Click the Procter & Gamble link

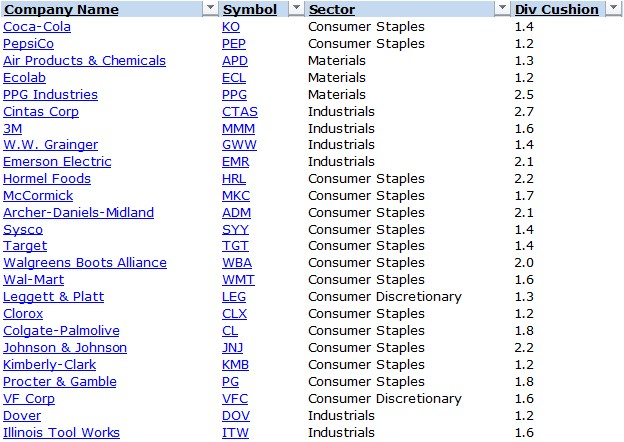pyautogui.click(x=60, y=381)
